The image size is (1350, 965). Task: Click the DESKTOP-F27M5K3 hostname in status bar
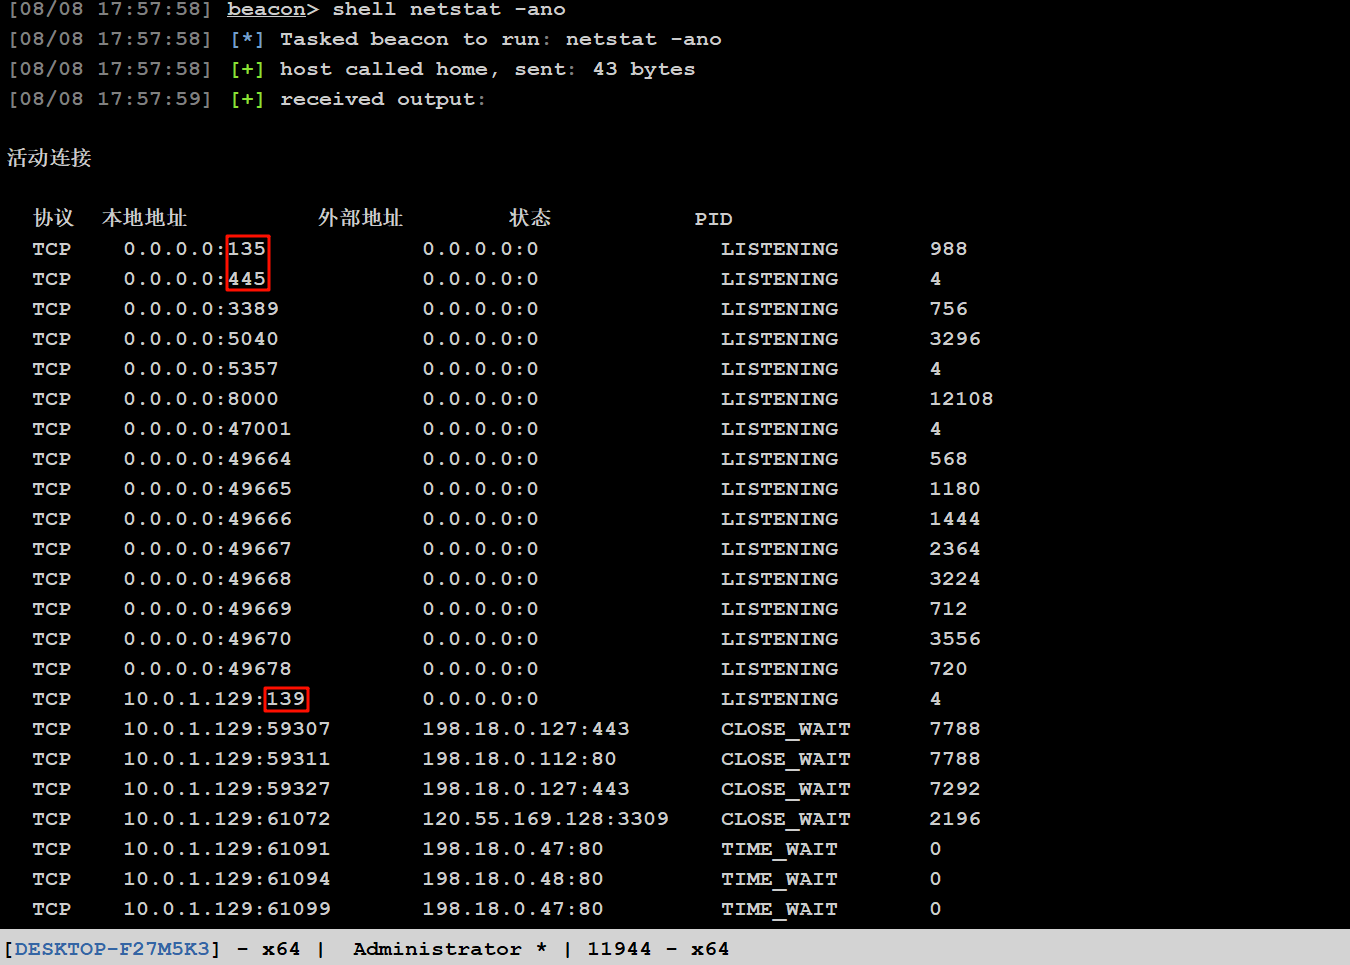(x=112, y=949)
